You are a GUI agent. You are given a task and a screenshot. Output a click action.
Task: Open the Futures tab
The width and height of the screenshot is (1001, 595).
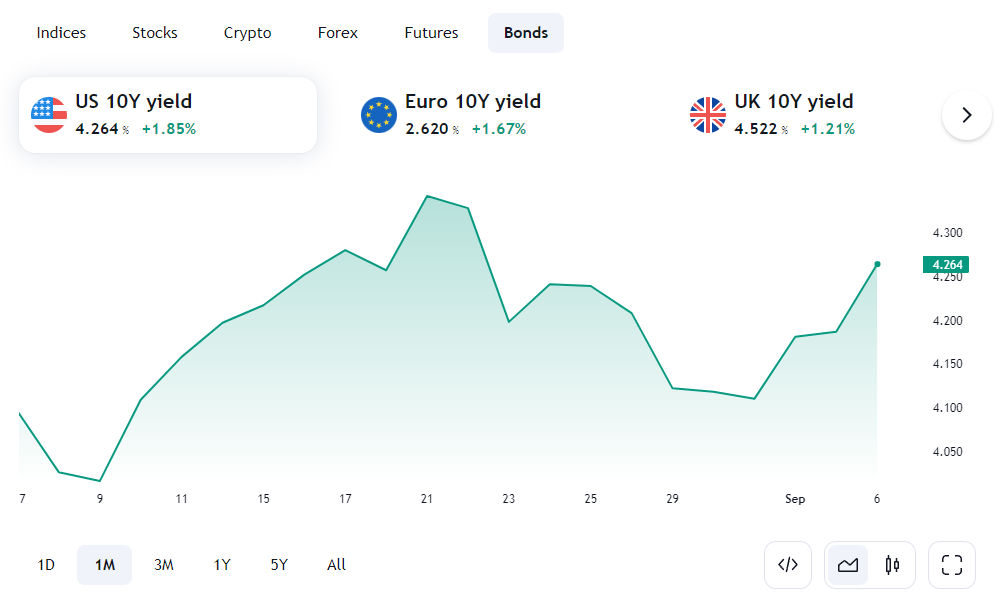(x=431, y=33)
